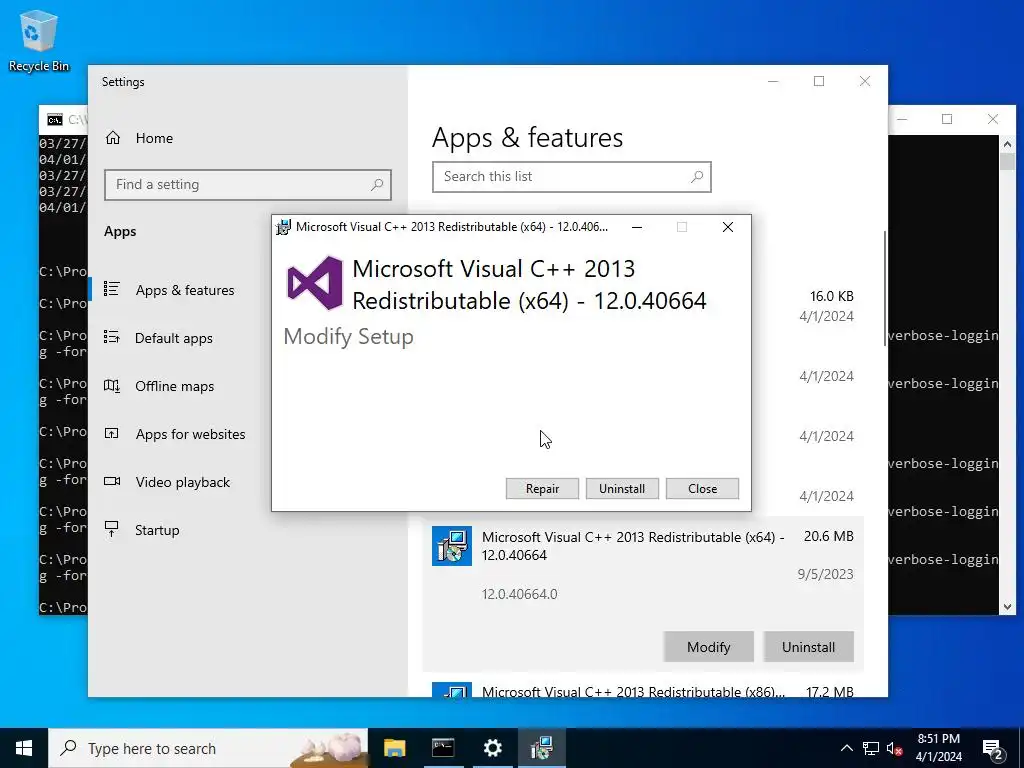
Task: Click the network tray icon
Action: point(871,748)
